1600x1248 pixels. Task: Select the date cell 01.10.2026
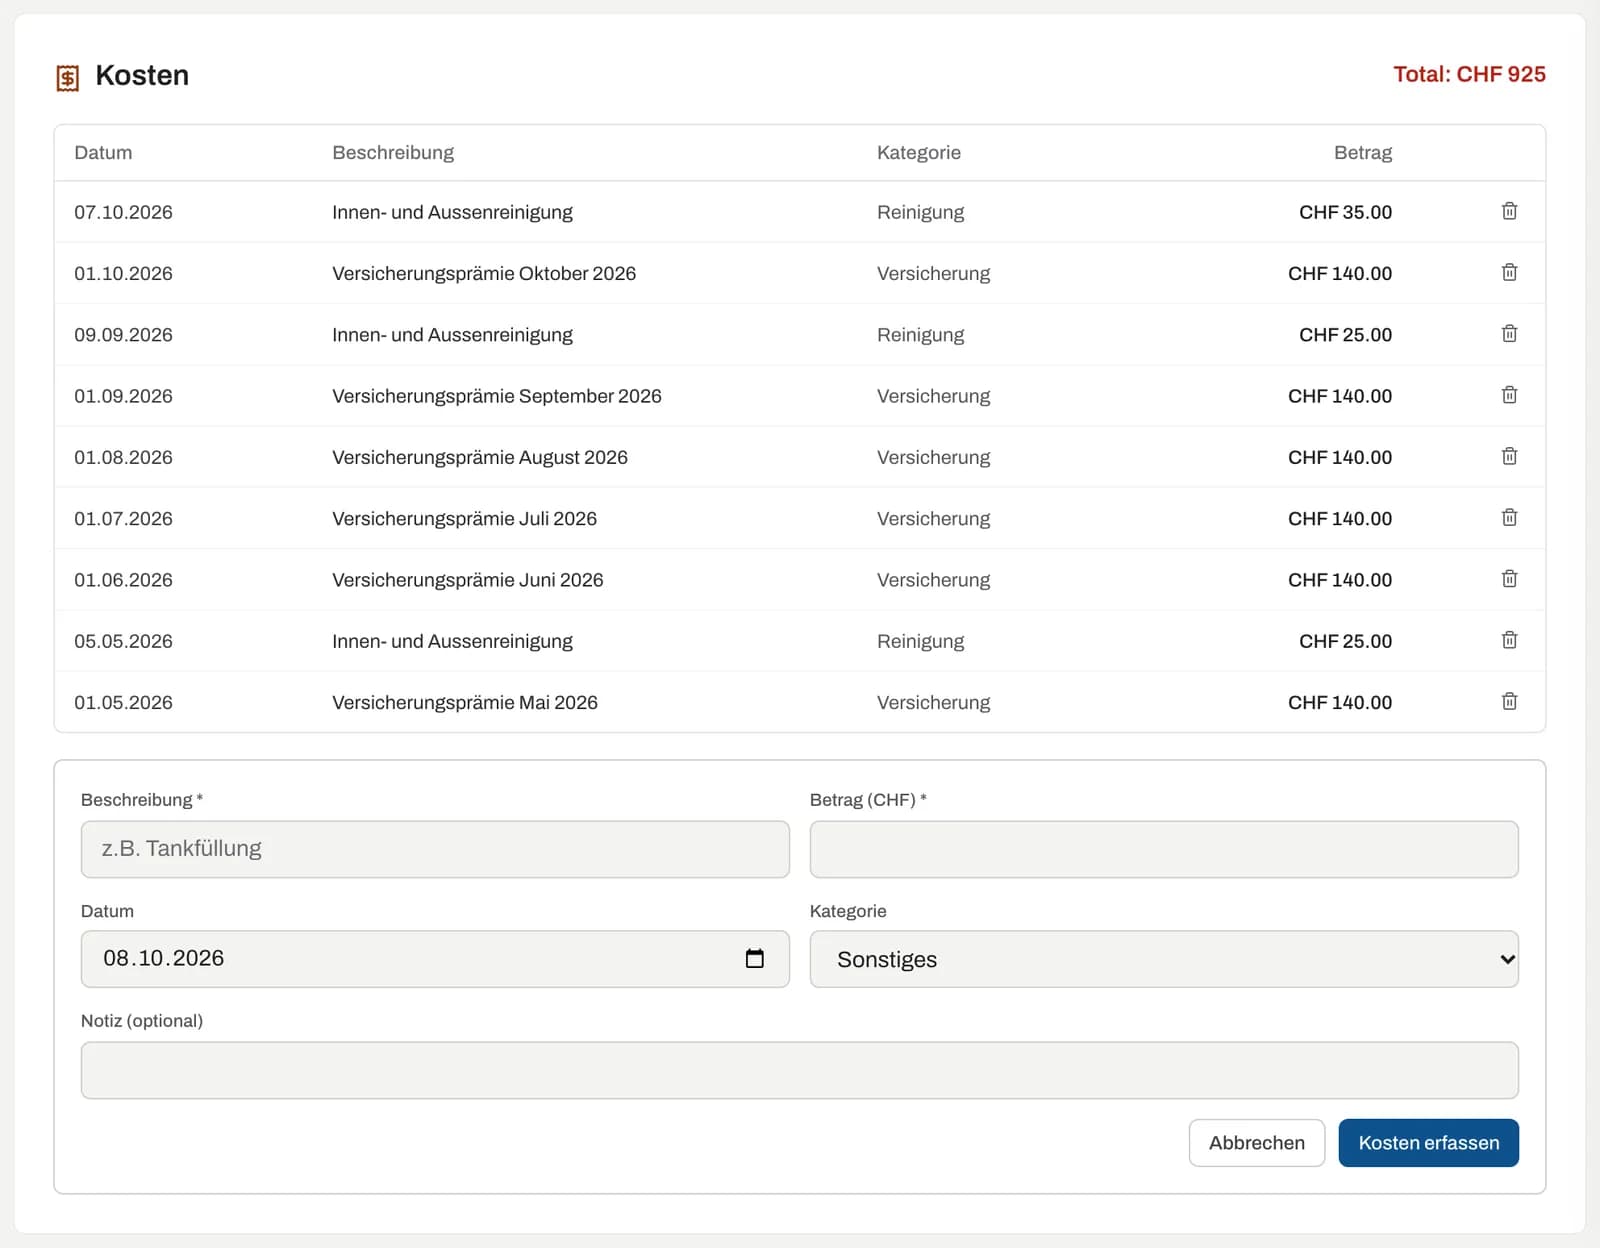coord(123,273)
